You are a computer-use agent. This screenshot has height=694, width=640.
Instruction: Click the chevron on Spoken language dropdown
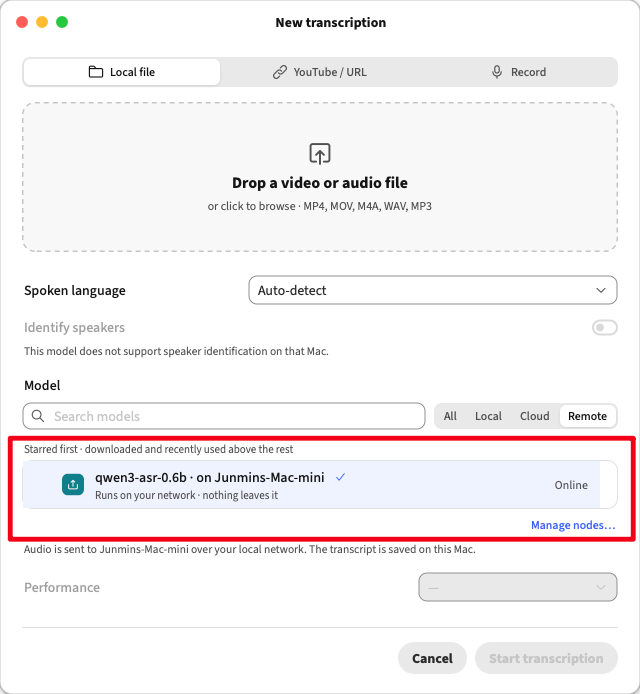click(601, 290)
